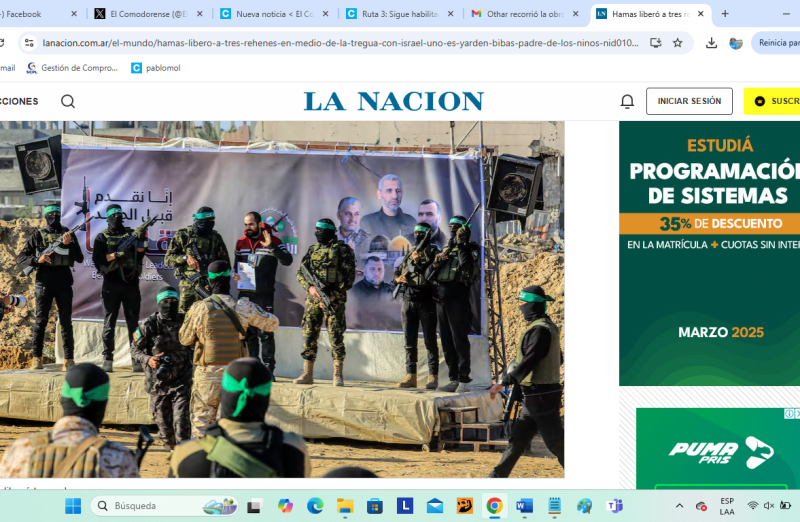Open the ESP LAA language selector
Screen dimensions: 800x522
pos(727,506)
